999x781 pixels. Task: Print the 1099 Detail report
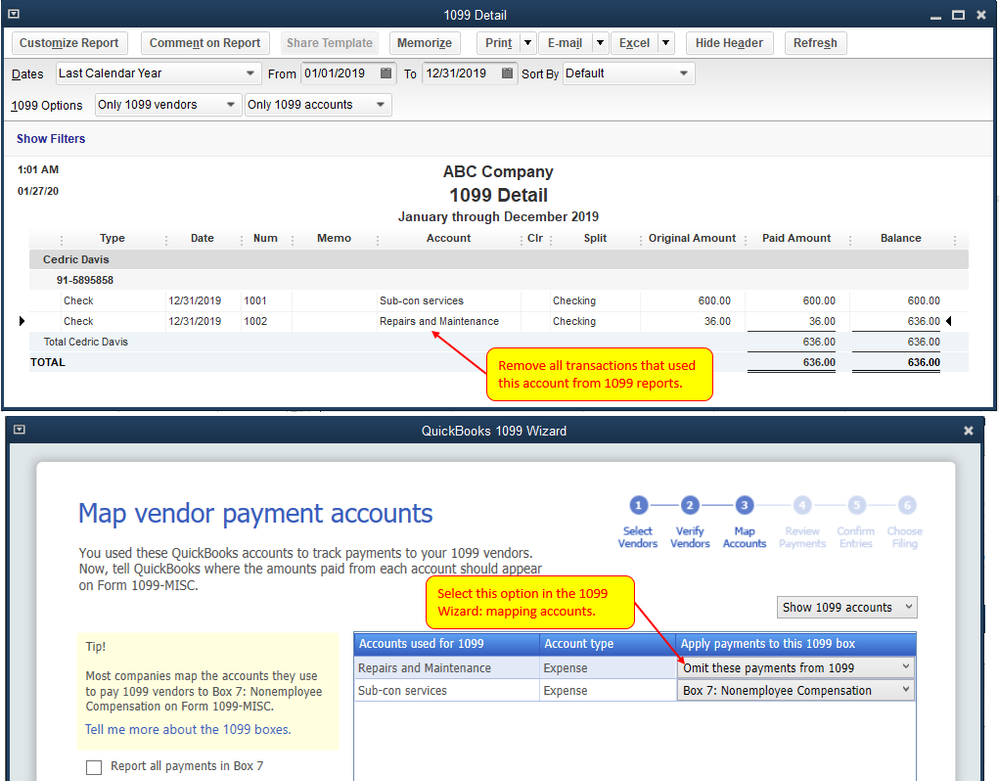498,43
